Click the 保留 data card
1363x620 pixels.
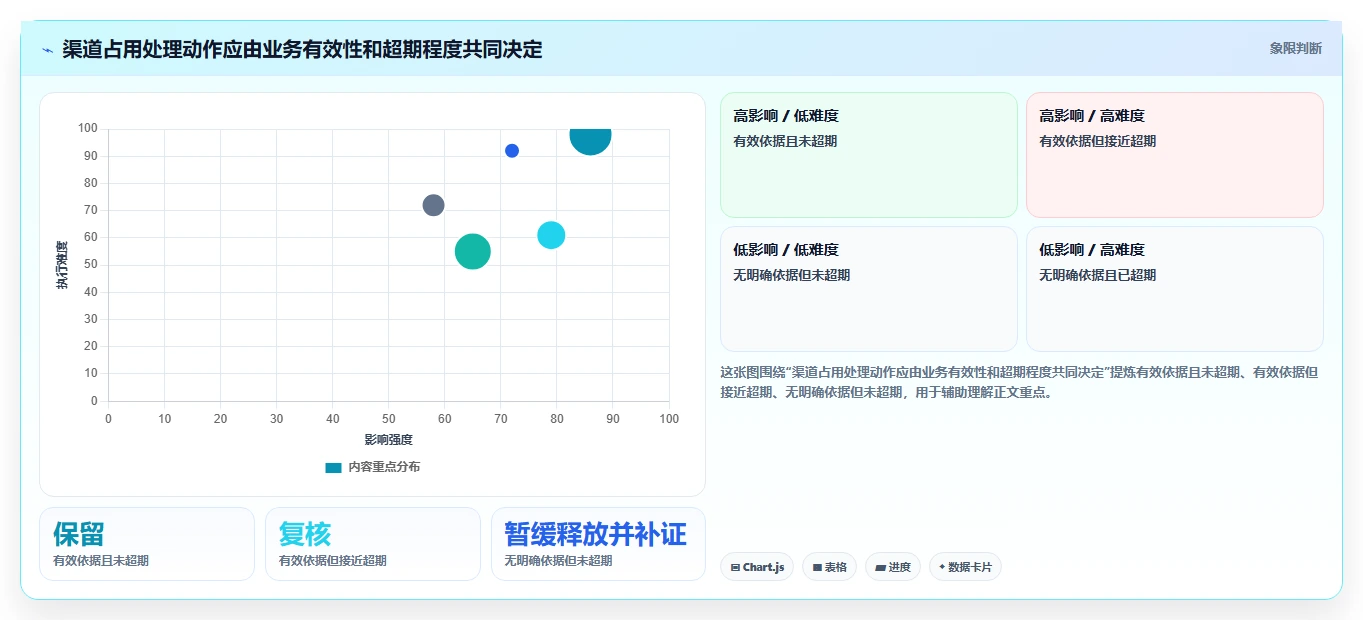tap(147, 544)
